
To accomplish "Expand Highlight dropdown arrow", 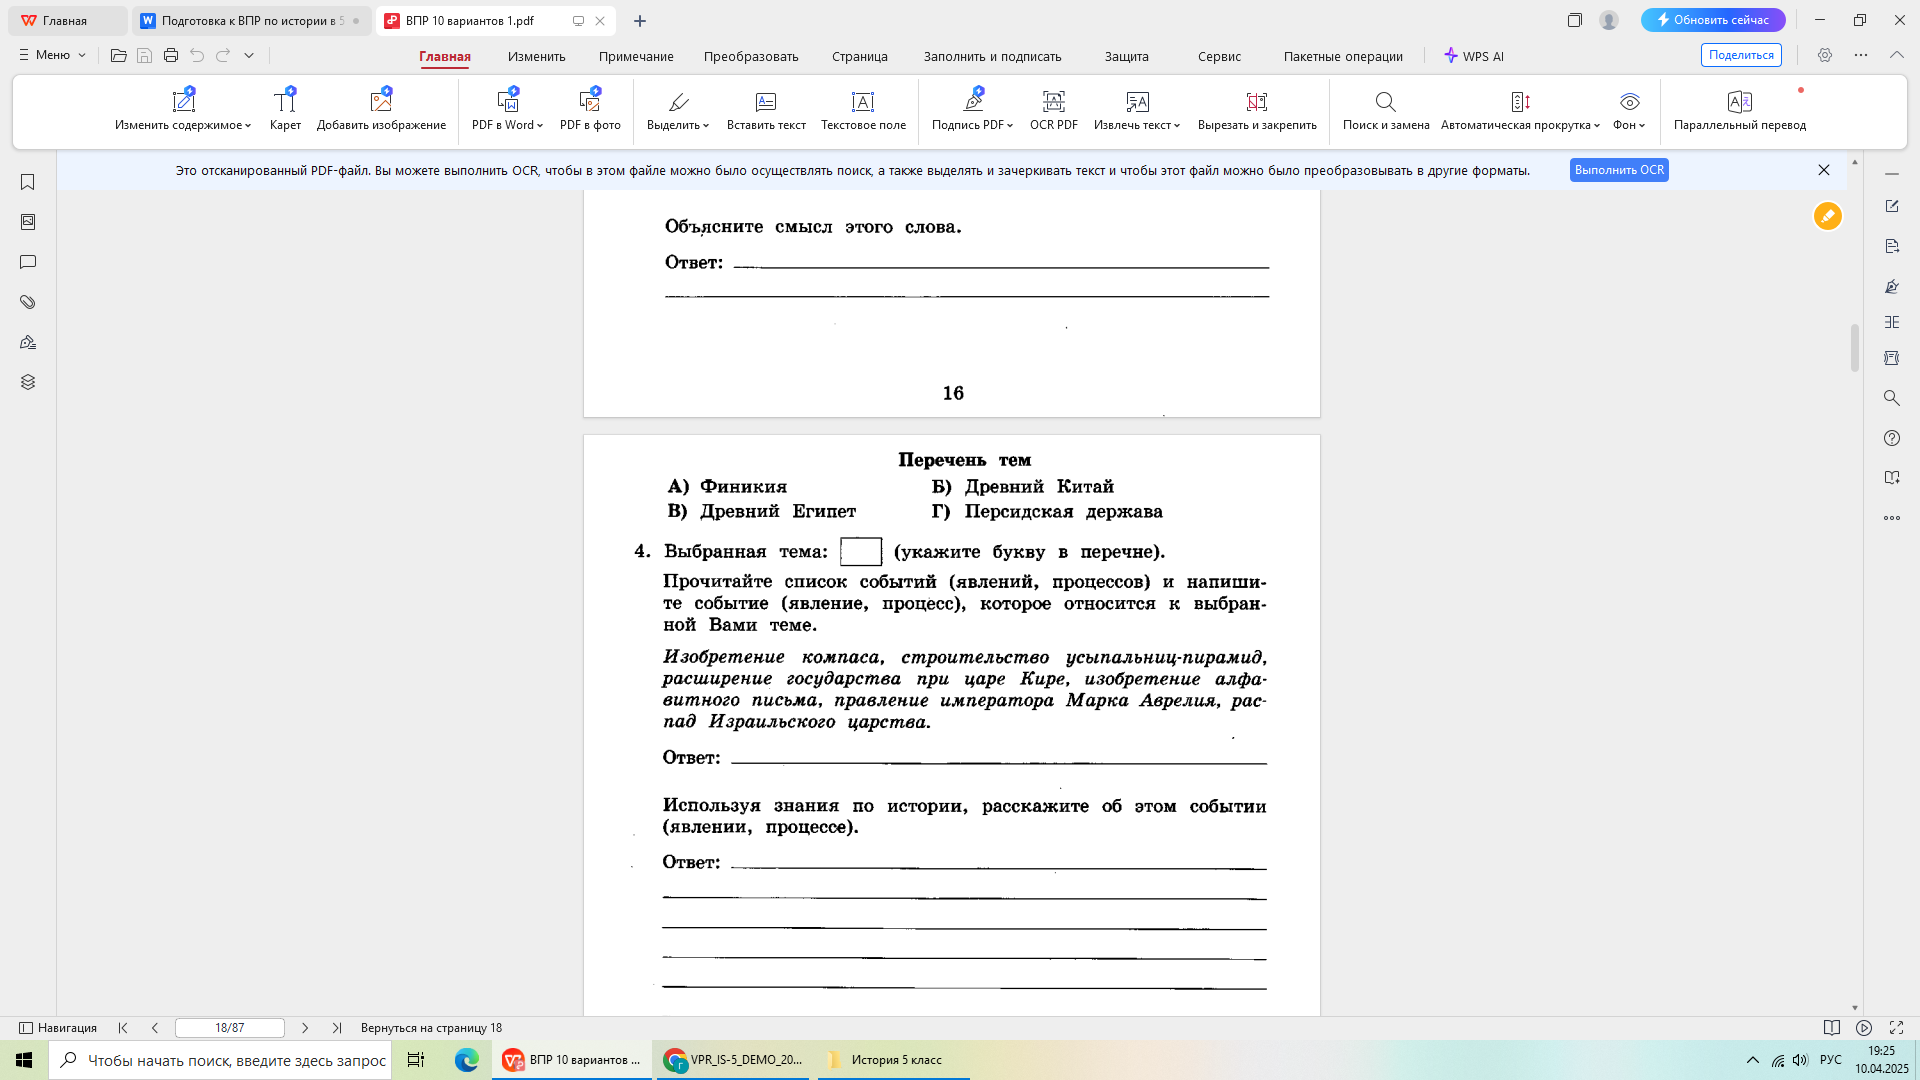I will [706, 126].
